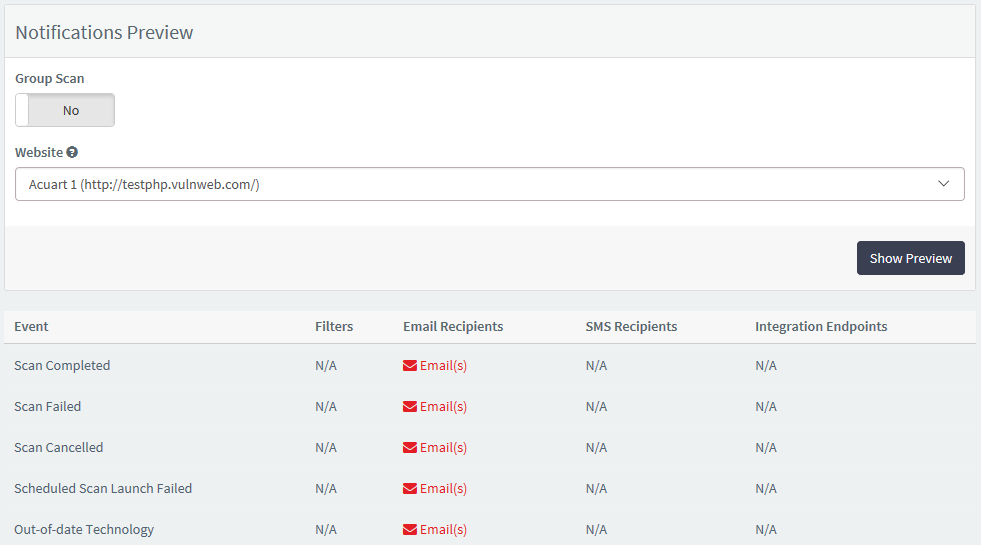Image resolution: width=981 pixels, height=545 pixels.
Task: Click SMS N/A in Scheduled Scan Launch Failed row
Action: pos(596,489)
